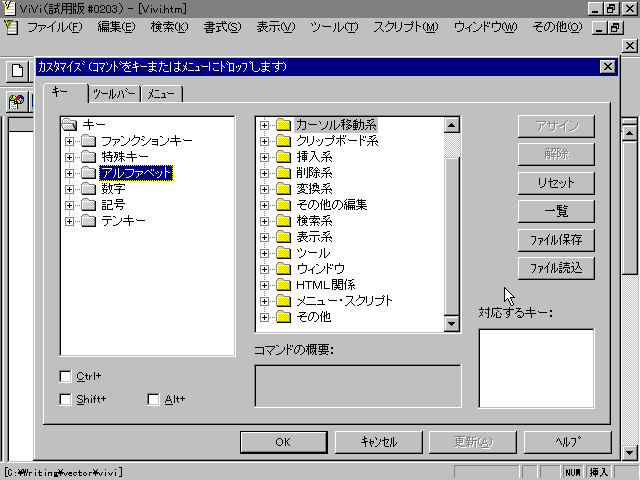This screenshot has width=640, height=480.
Task: Open the スクリプト(M) menu
Action: pyautogui.click(x=406, y=27)
